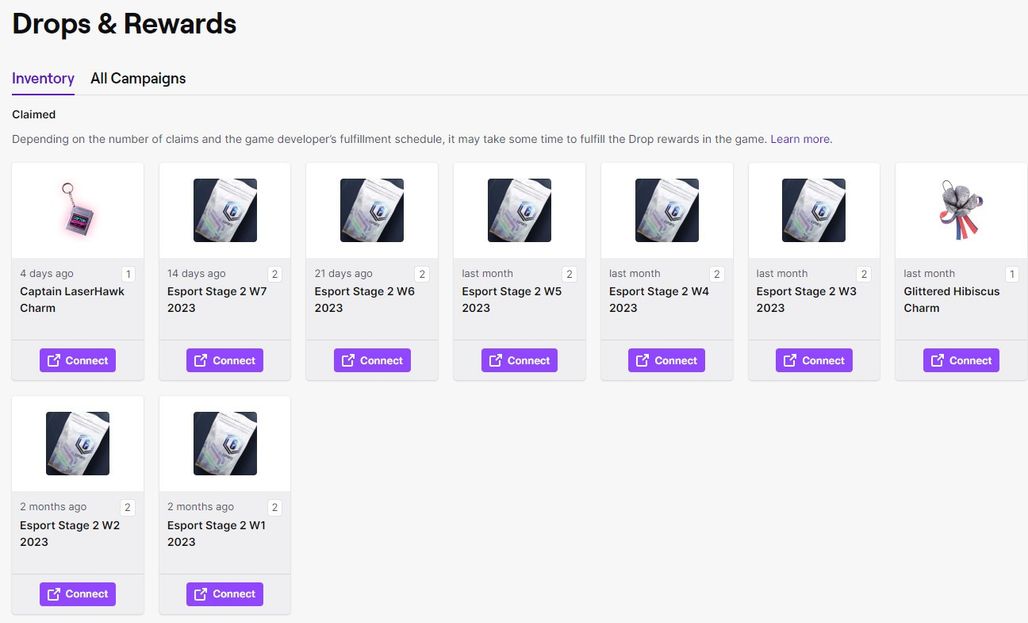
Task: Switch to the All Campaigns tab
Action: coord(138,79)
